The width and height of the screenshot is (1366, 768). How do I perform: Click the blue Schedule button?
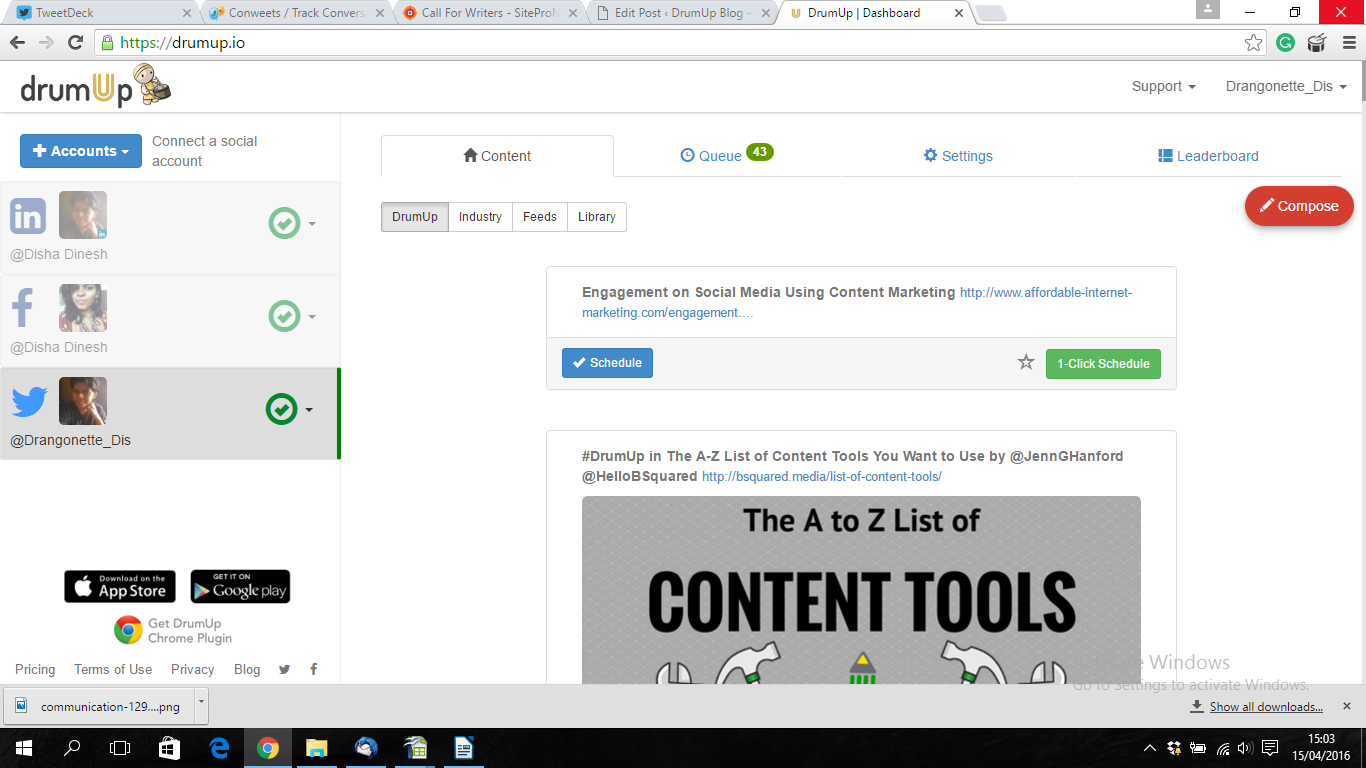click(x=607, y=363)
